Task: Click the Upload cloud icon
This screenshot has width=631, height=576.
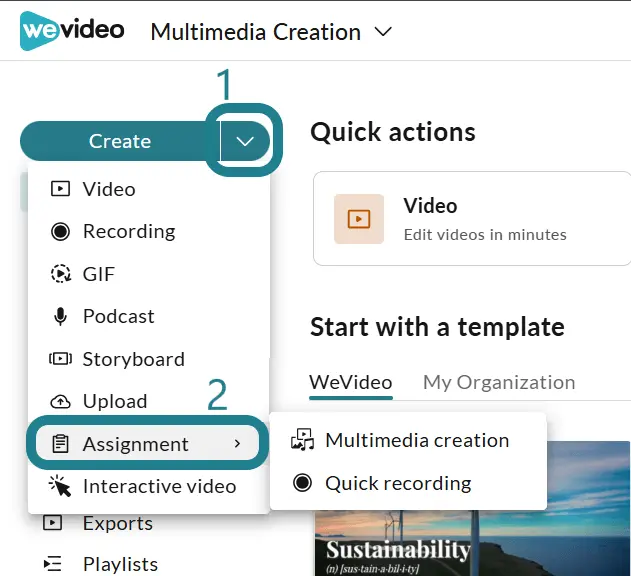Action: 60,401
